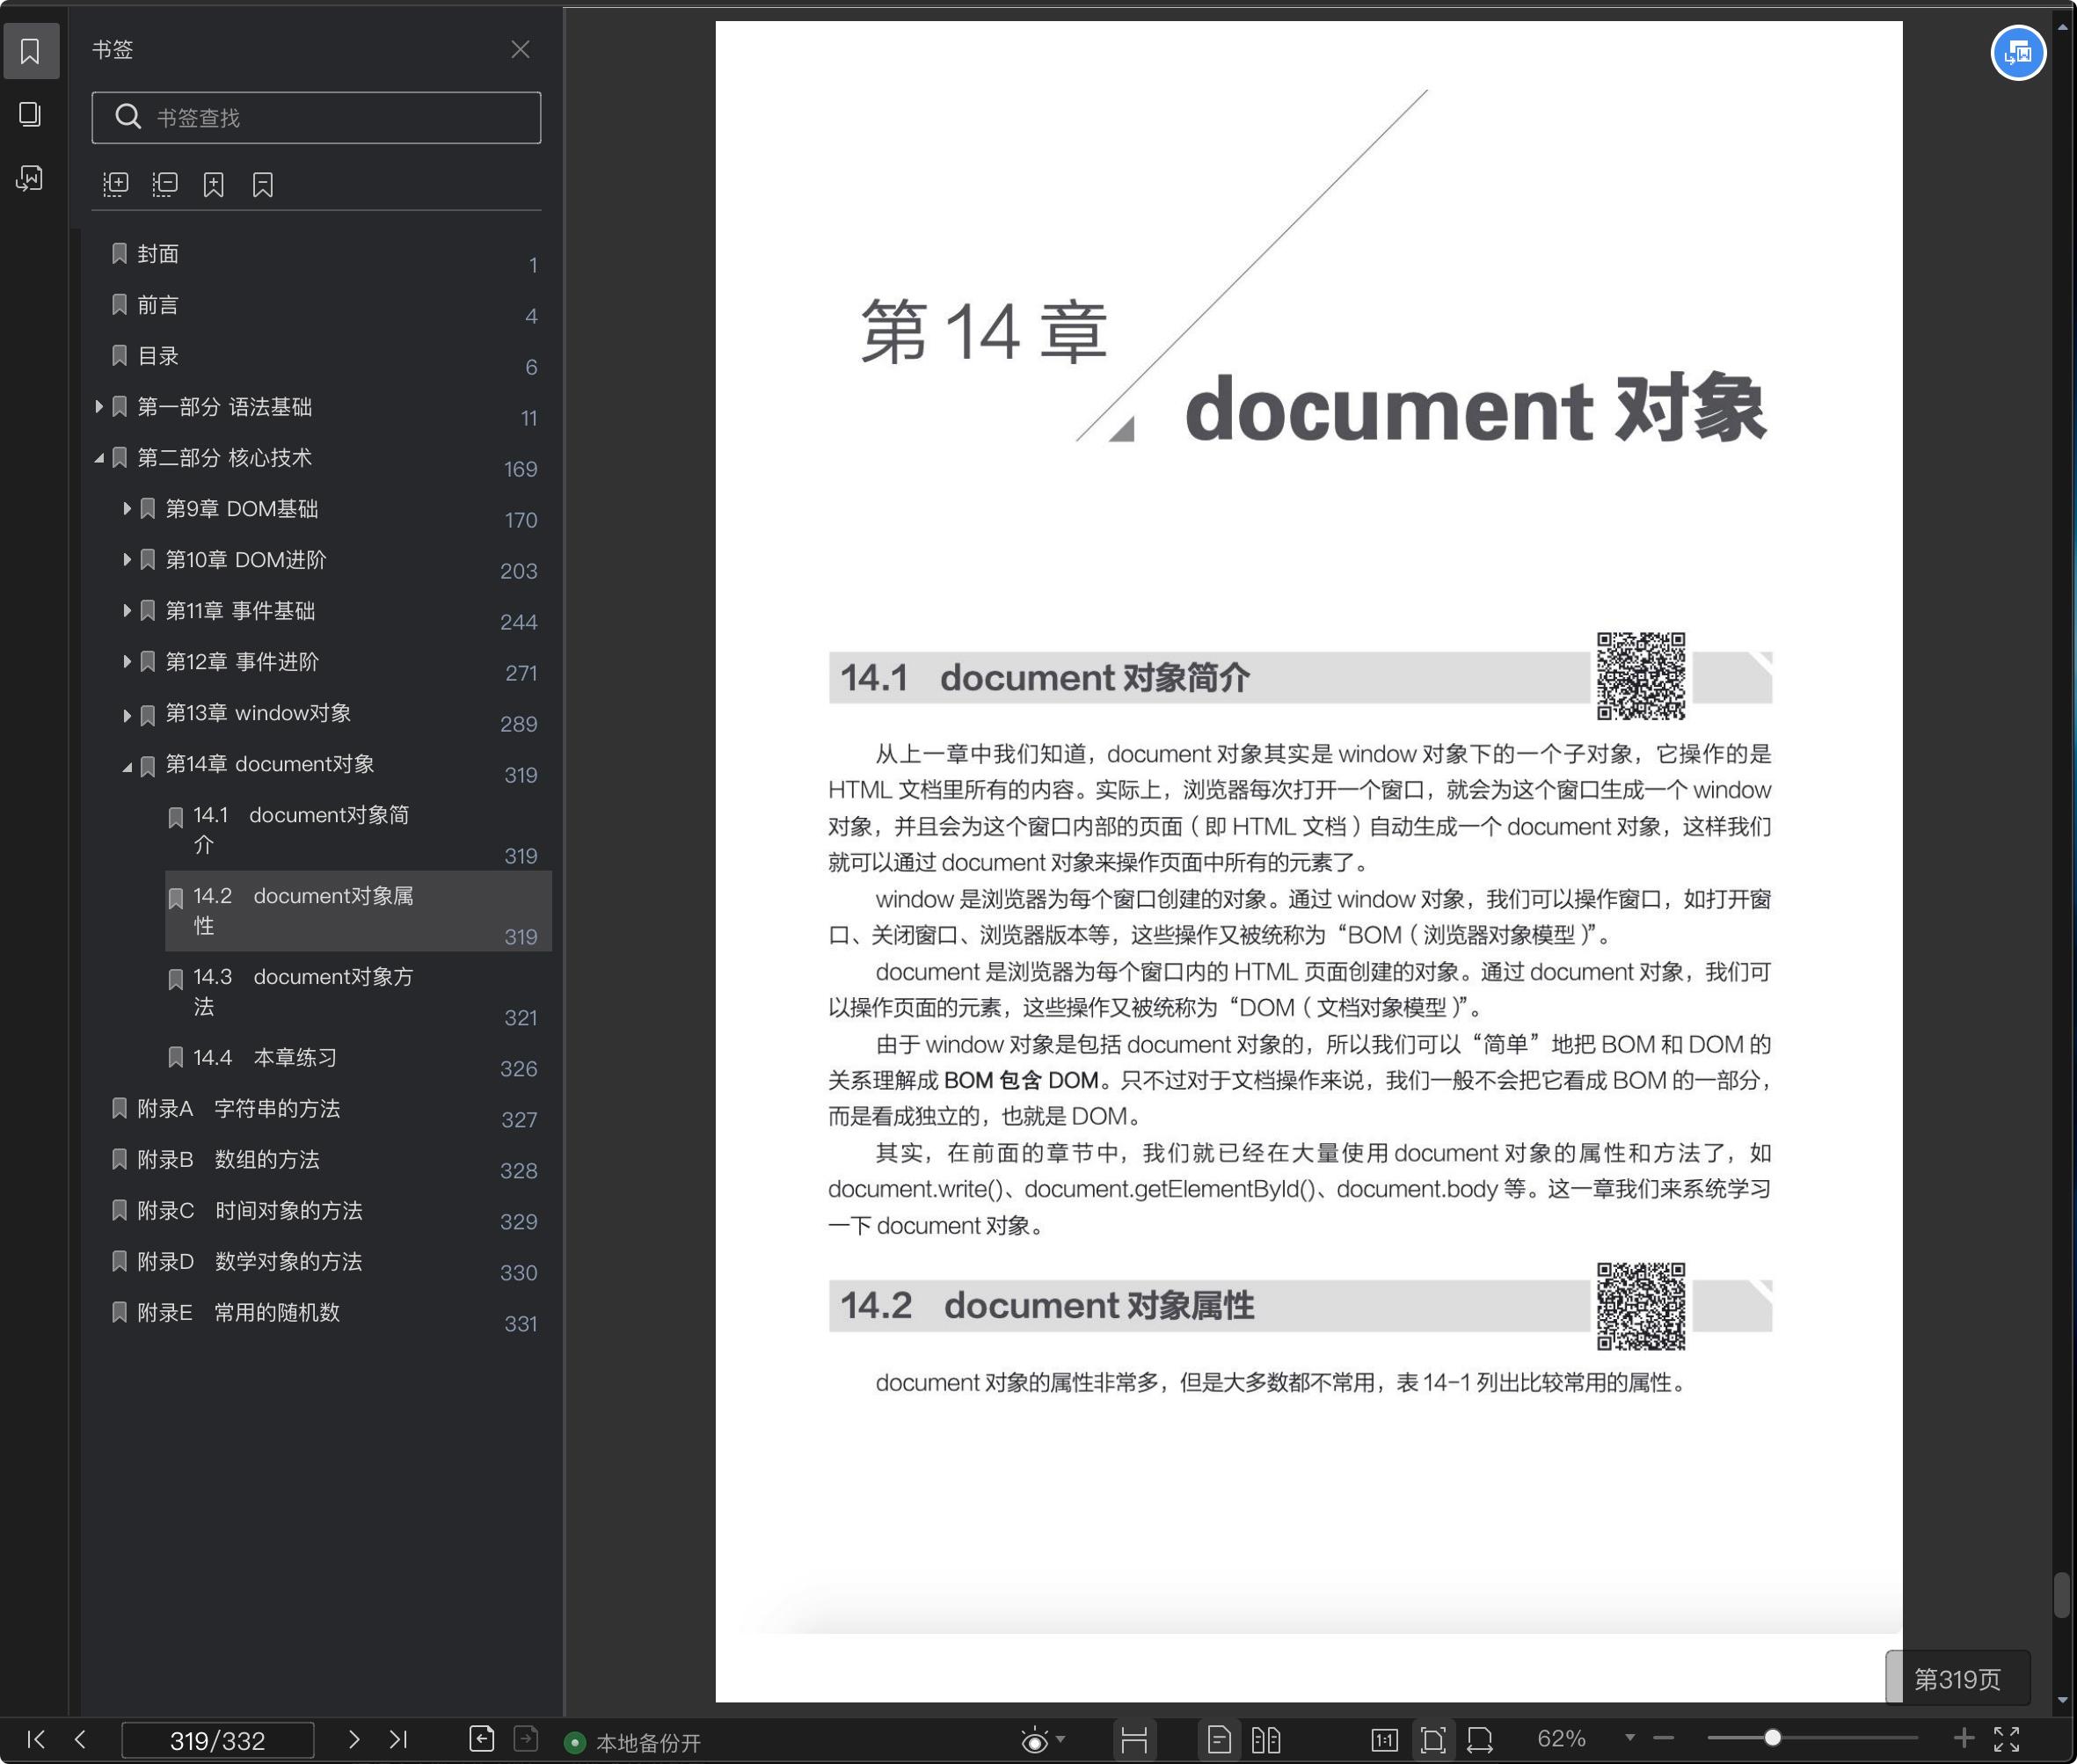Screen dimensions: 2077x1764
Task: Set zoom to actual size 1:1
Action: click(x=1385, y=1741)
